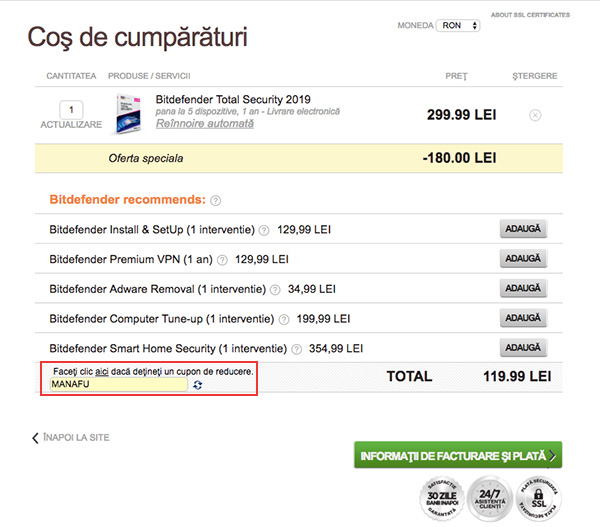Click the 30 ZILE money-back badge
600x527 pixels.
click(442, 498)
